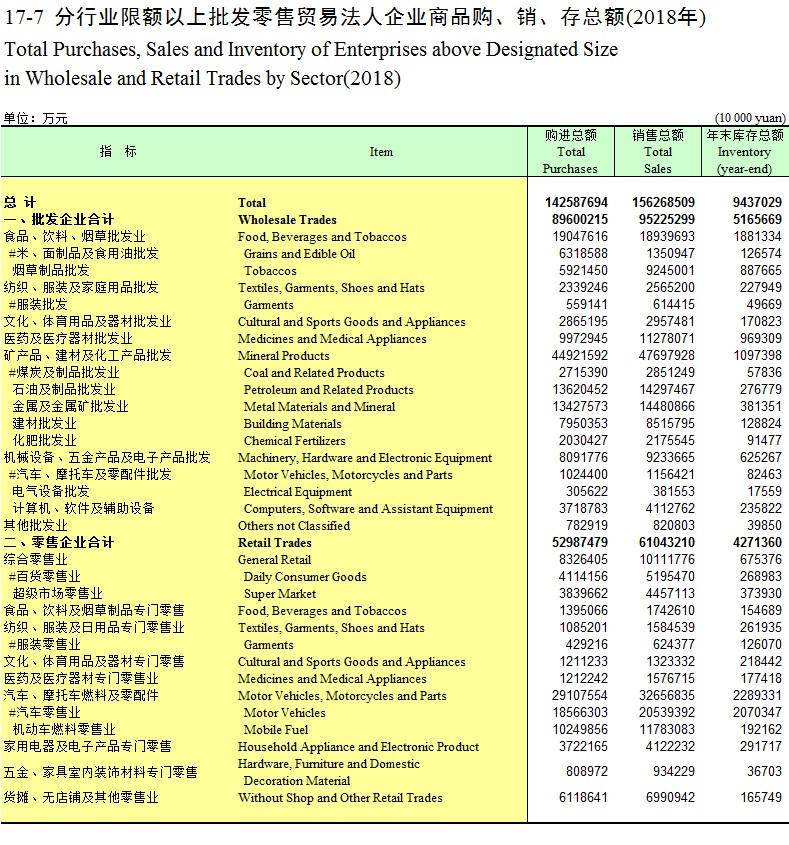Select the 'Mineral Products' row label
This screenshot has width=789, height=845.
(x=283, y=356)
